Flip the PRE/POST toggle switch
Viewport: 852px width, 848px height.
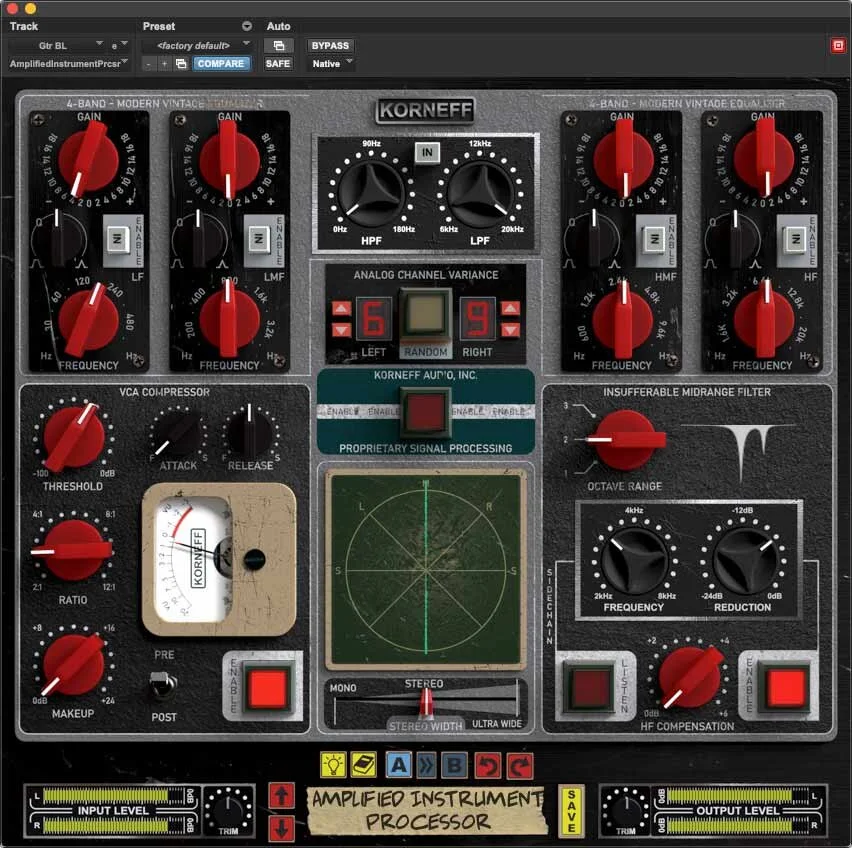pos(162,684)
